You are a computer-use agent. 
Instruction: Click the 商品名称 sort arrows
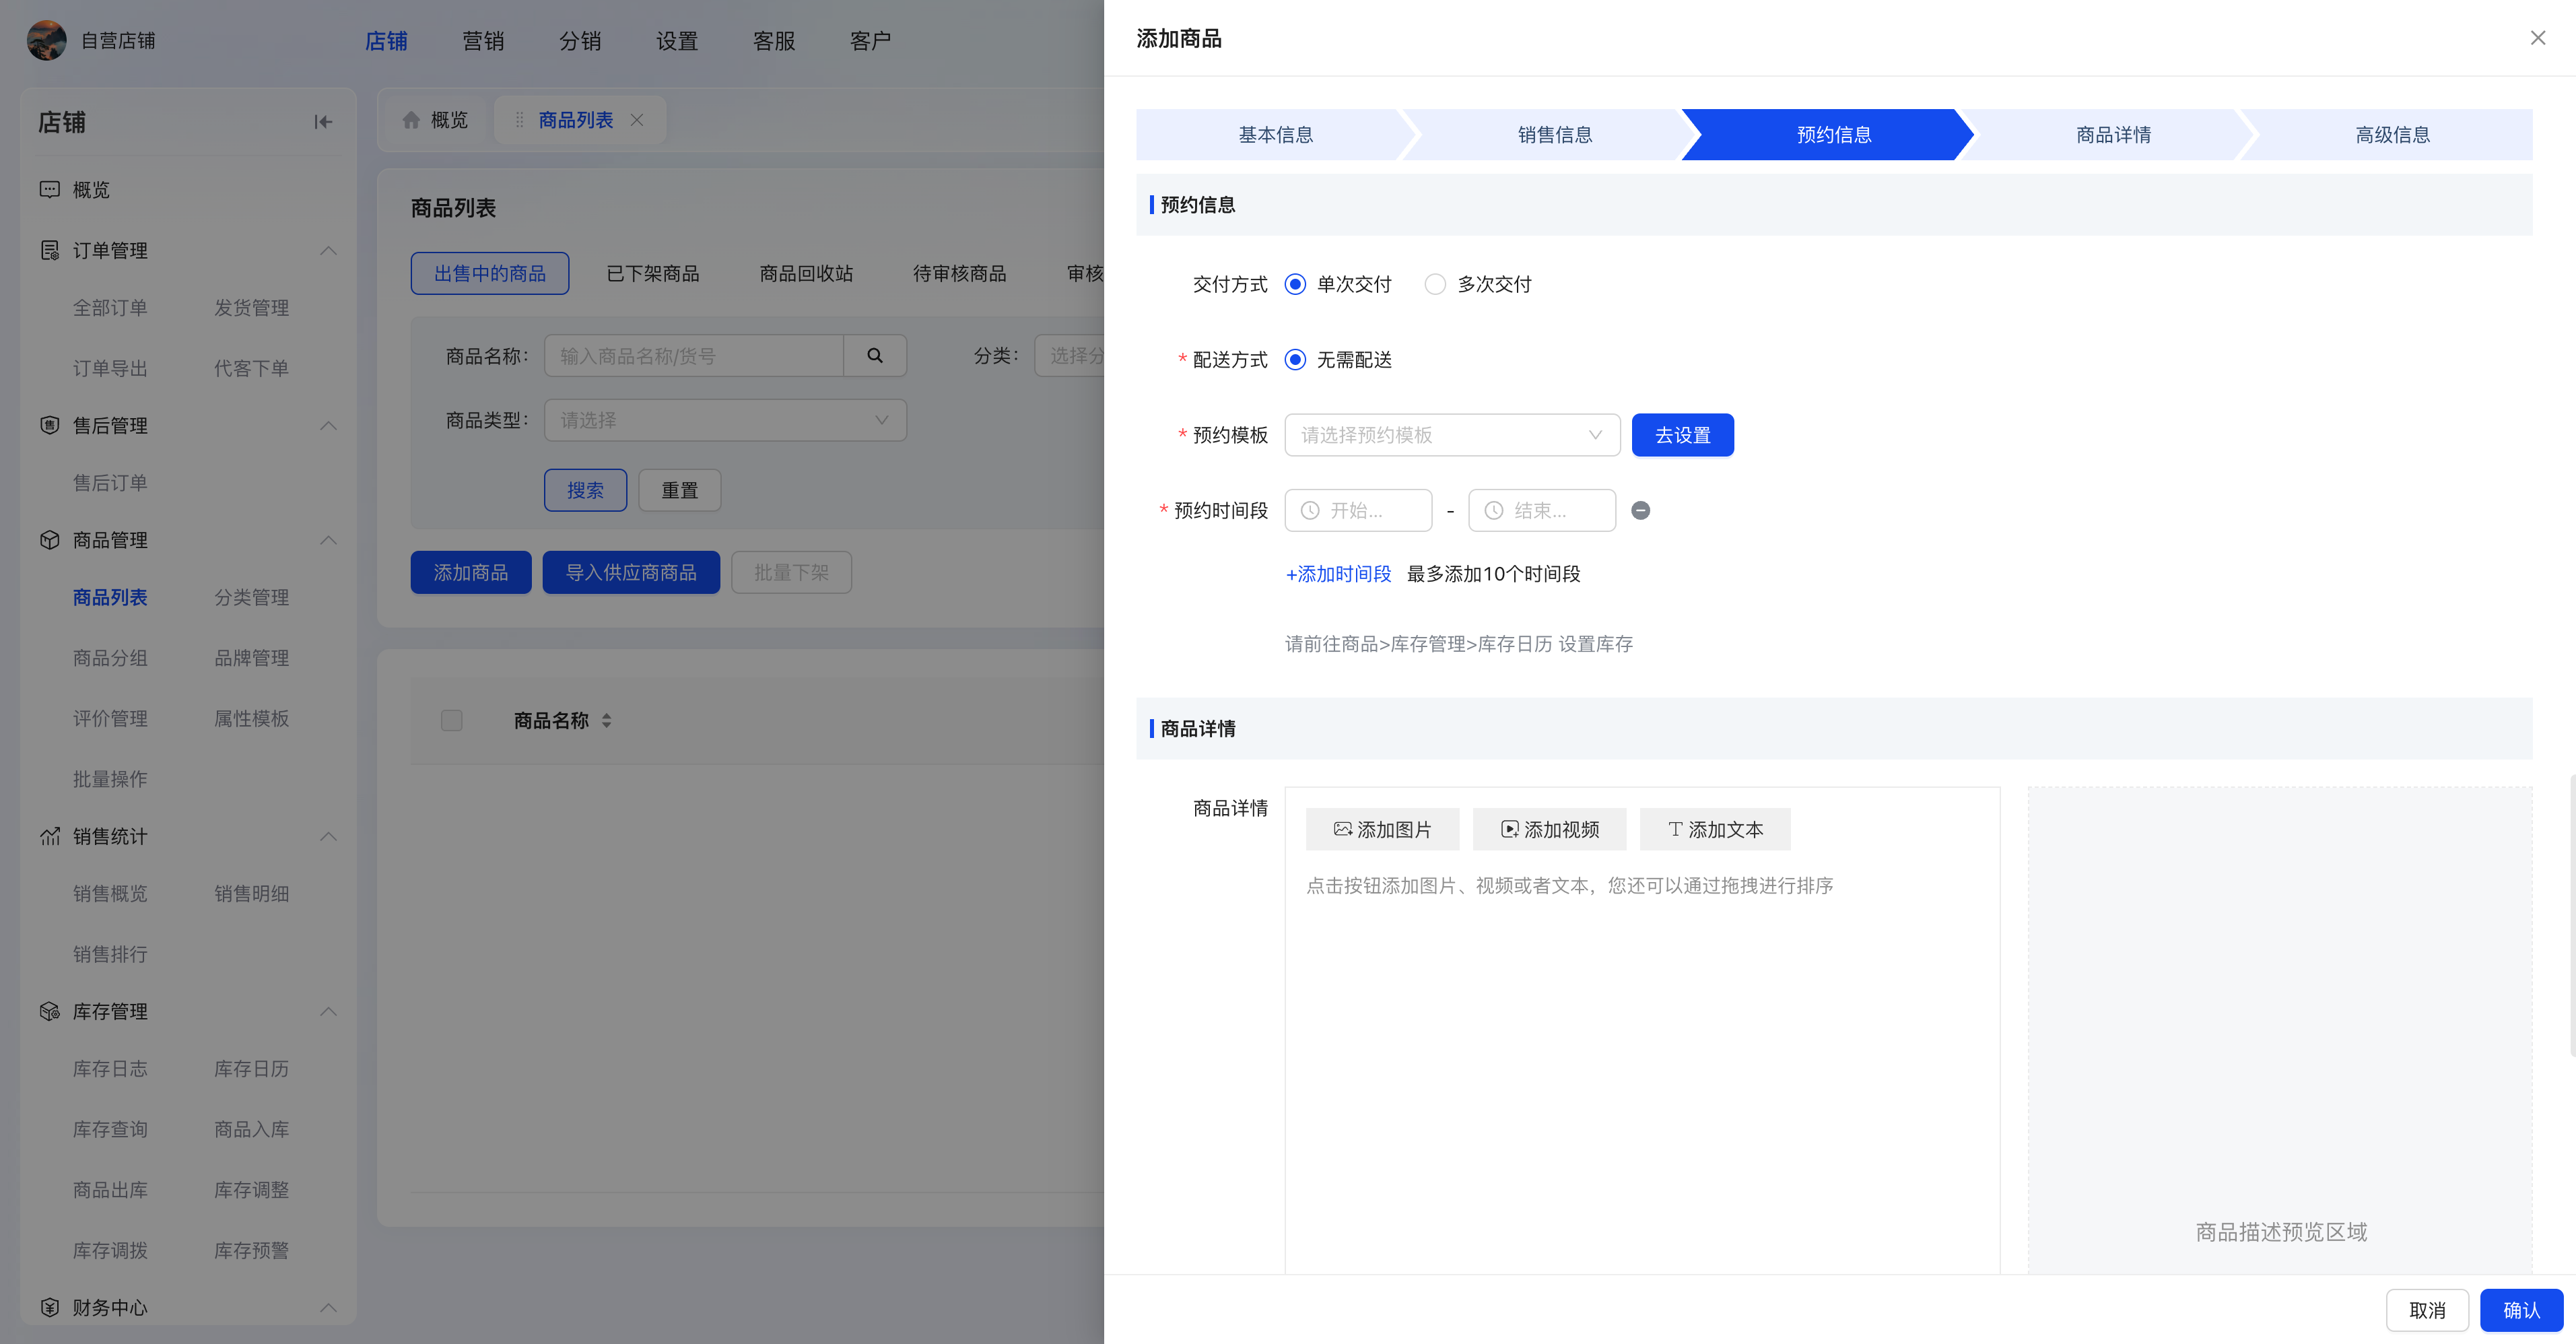[x=606, y=720]
